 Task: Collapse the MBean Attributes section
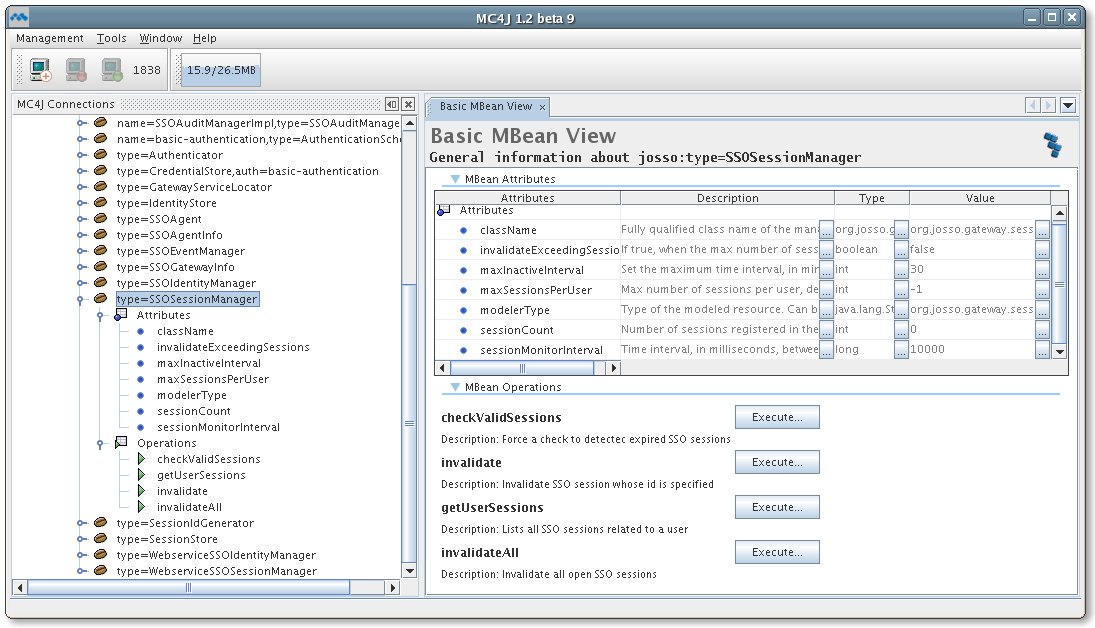455,179
